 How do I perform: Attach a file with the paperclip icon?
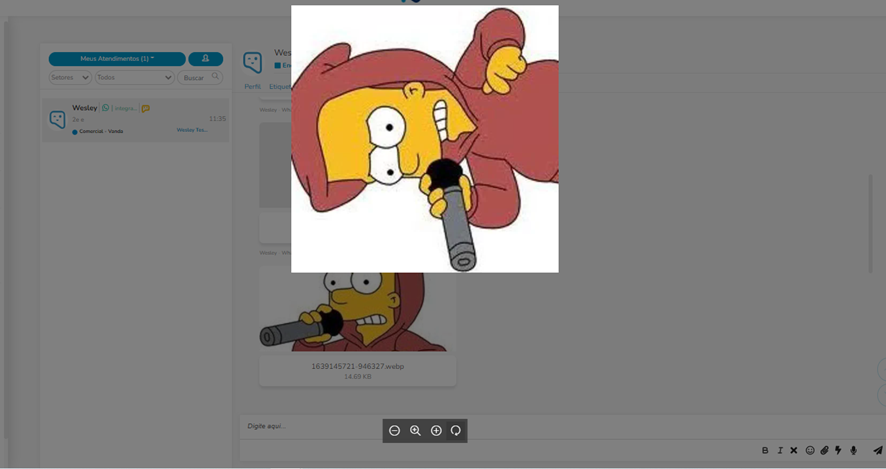(x=824, y=450)
